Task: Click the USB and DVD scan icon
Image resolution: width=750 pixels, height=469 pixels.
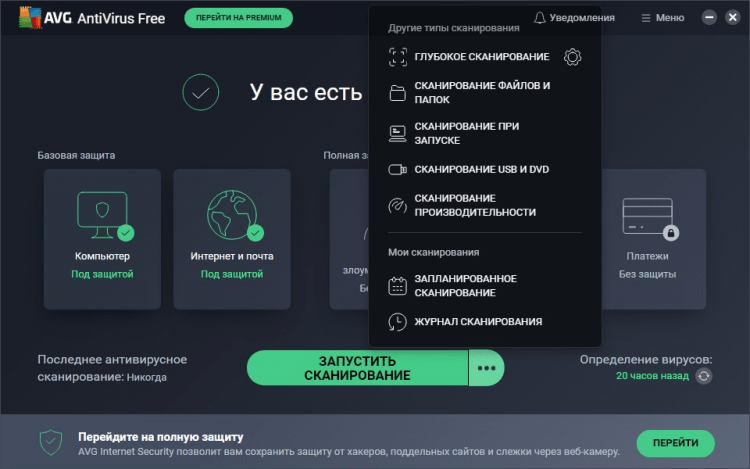Action: [x=397, y=170]
